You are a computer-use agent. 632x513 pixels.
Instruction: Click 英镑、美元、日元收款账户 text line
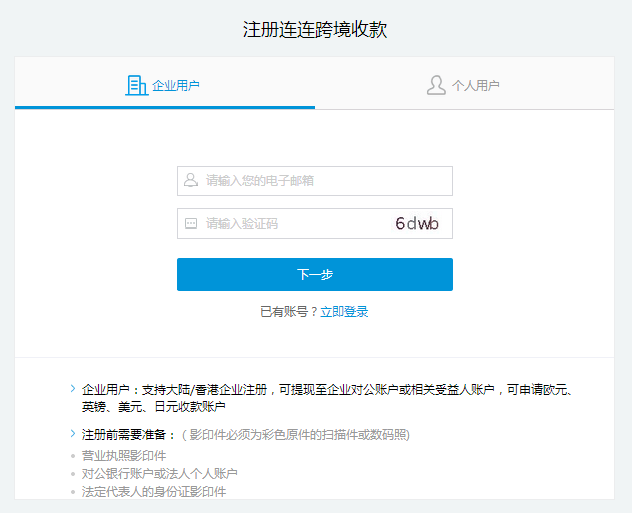pos(154,407)
